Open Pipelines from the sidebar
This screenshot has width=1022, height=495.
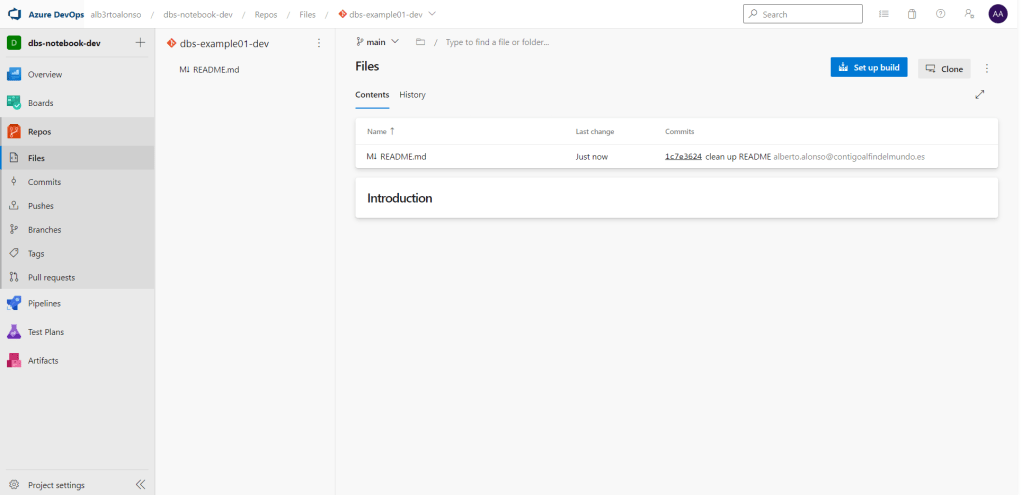[44, 303]
